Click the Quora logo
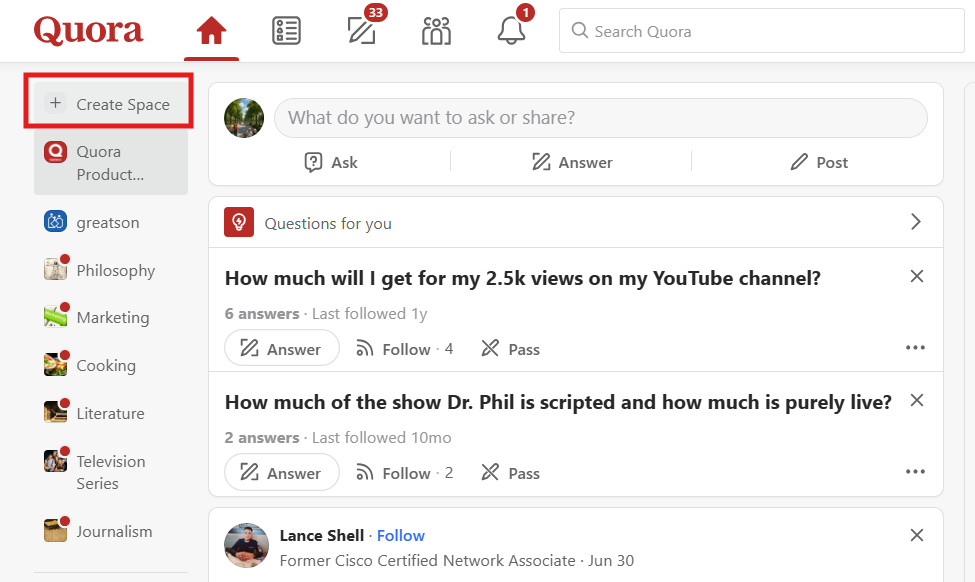The image size is (975, 582). coord(88,30)
